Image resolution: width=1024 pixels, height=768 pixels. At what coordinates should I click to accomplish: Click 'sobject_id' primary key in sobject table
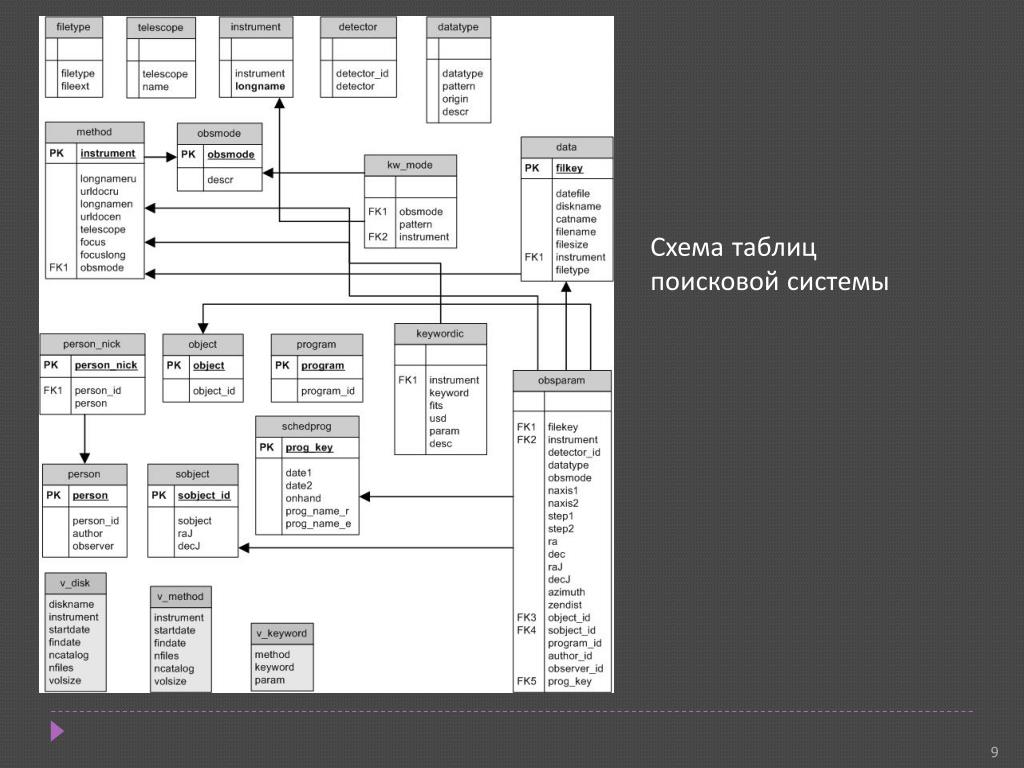tap(204, 496)
